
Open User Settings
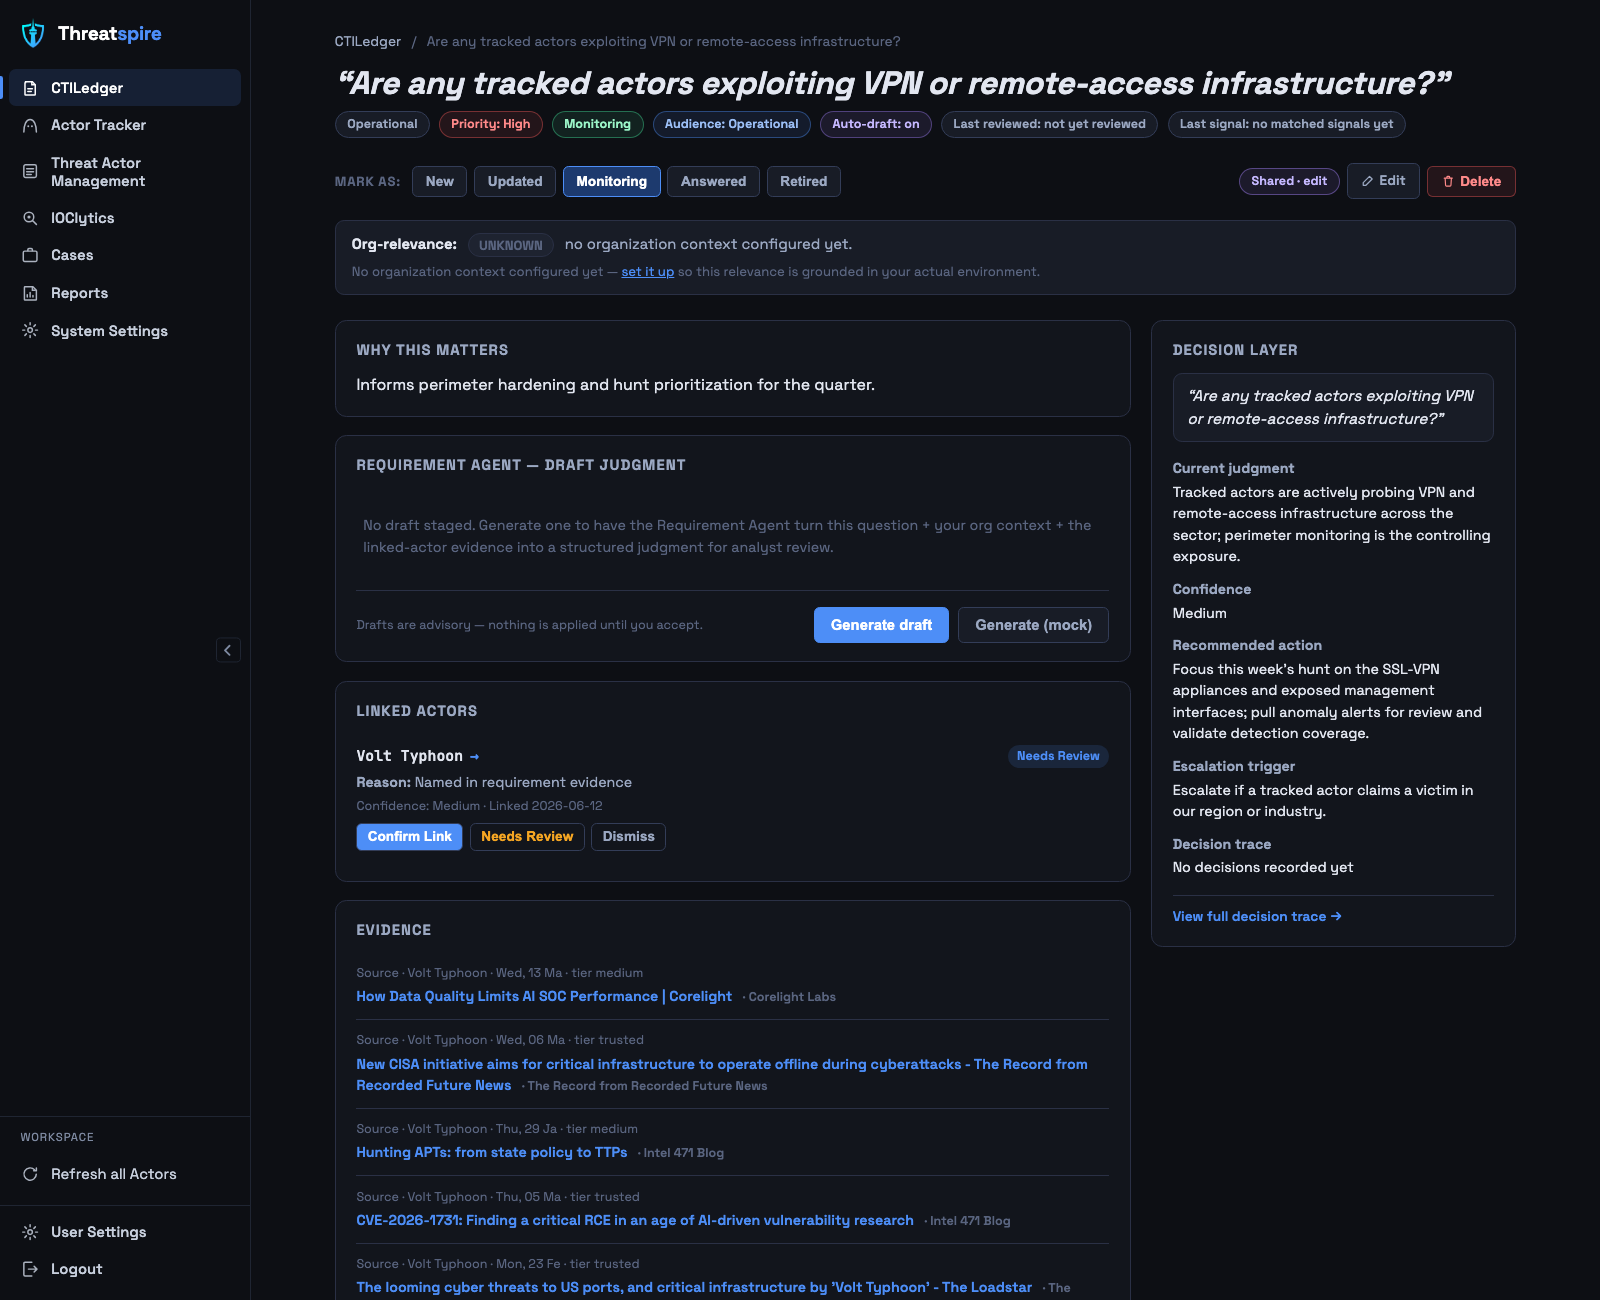(x=125, y=1232)
